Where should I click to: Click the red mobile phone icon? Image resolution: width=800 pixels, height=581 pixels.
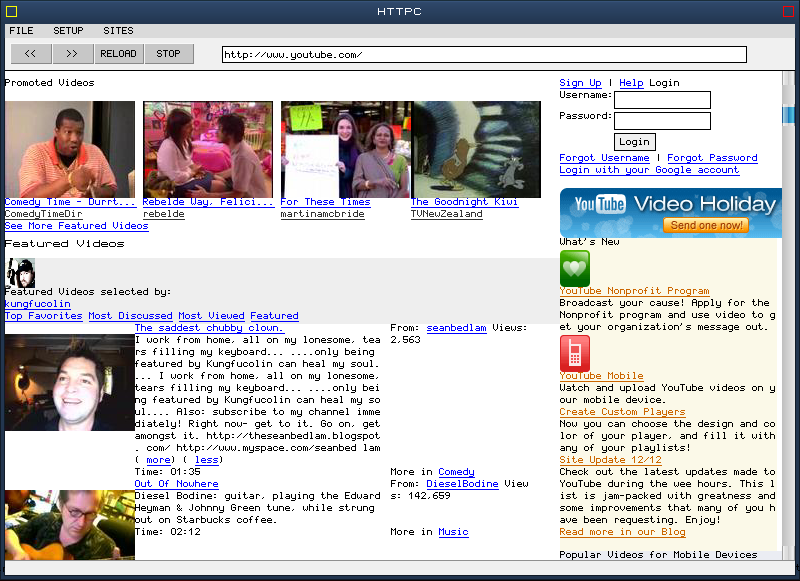574,353
